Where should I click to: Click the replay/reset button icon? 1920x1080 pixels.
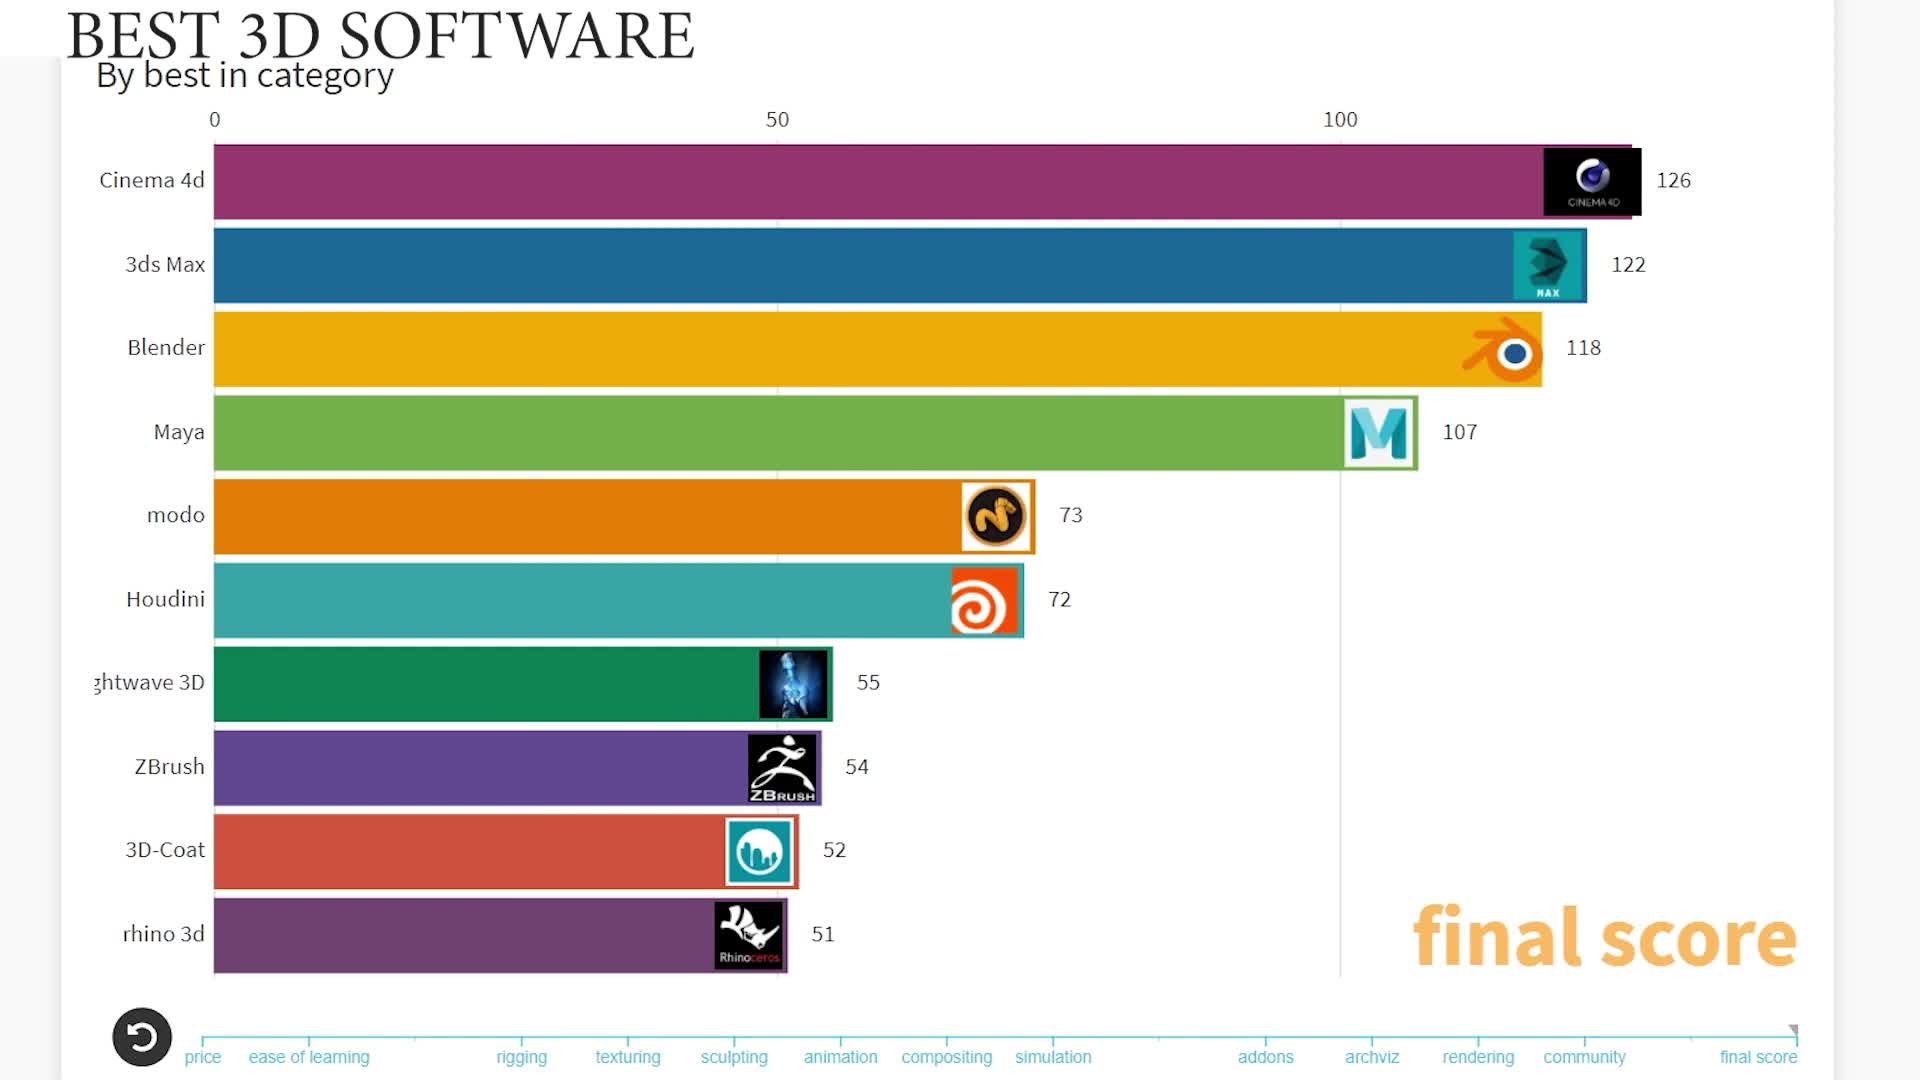click(x=141, y=1036)
